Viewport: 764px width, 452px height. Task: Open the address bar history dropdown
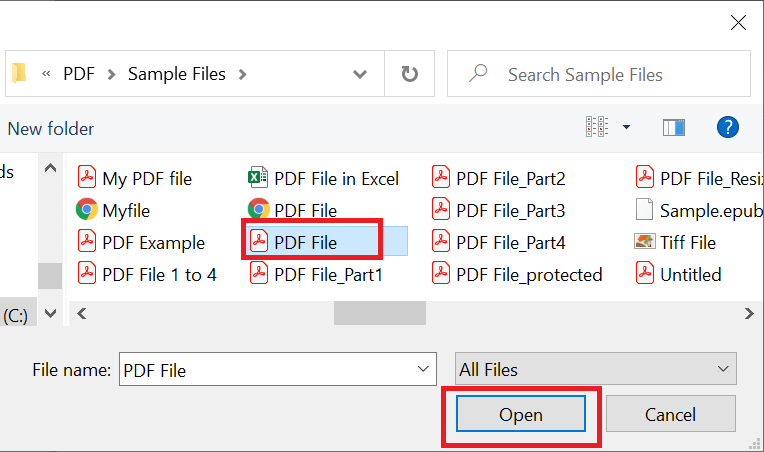pos(360,74)
